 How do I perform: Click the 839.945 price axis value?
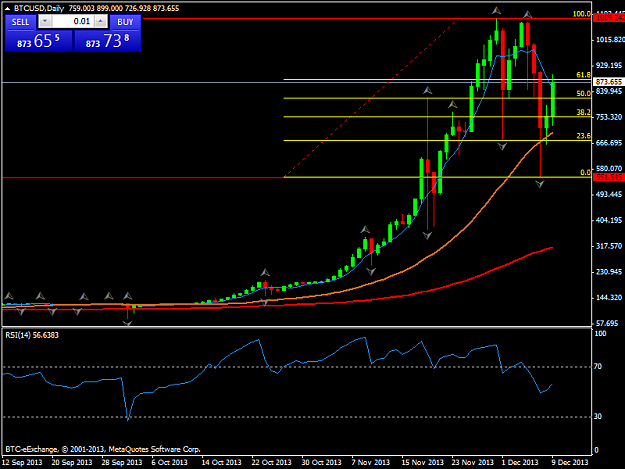coord(610,91)
